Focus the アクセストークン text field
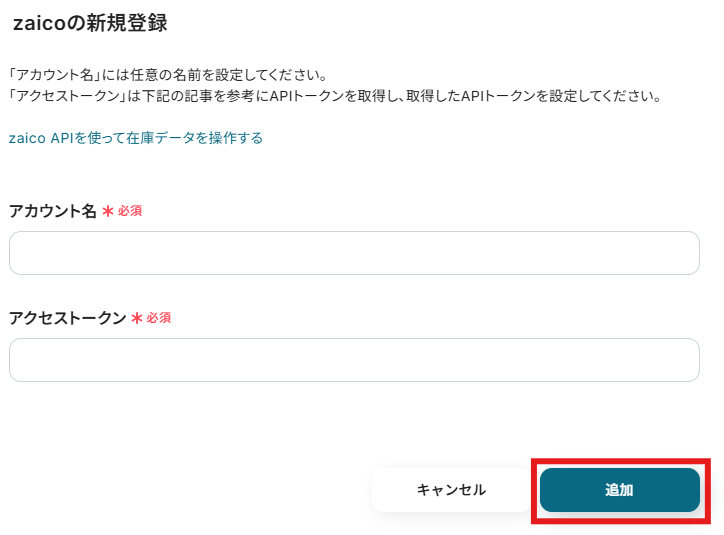The image size is (724, 535). (354, 360)
